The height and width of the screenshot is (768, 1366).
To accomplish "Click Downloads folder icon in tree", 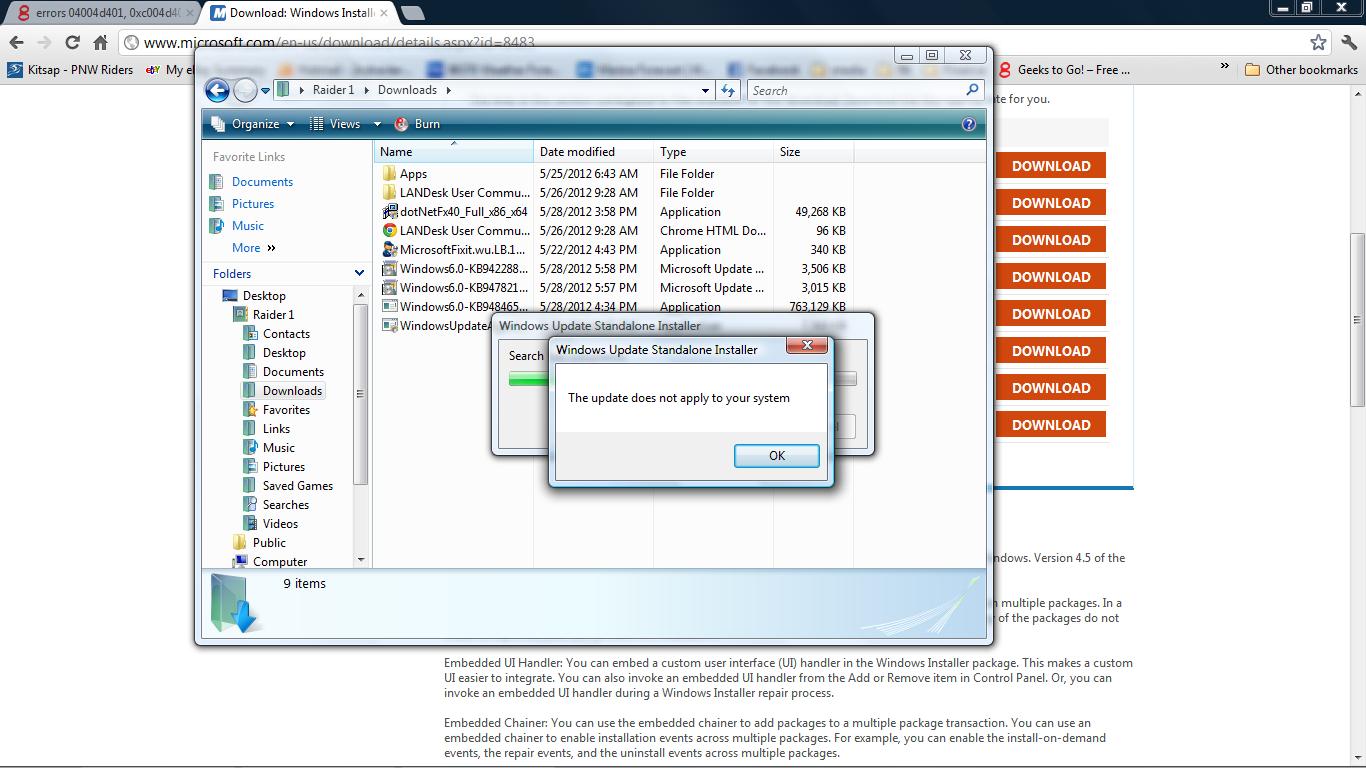I will (251, 391).
